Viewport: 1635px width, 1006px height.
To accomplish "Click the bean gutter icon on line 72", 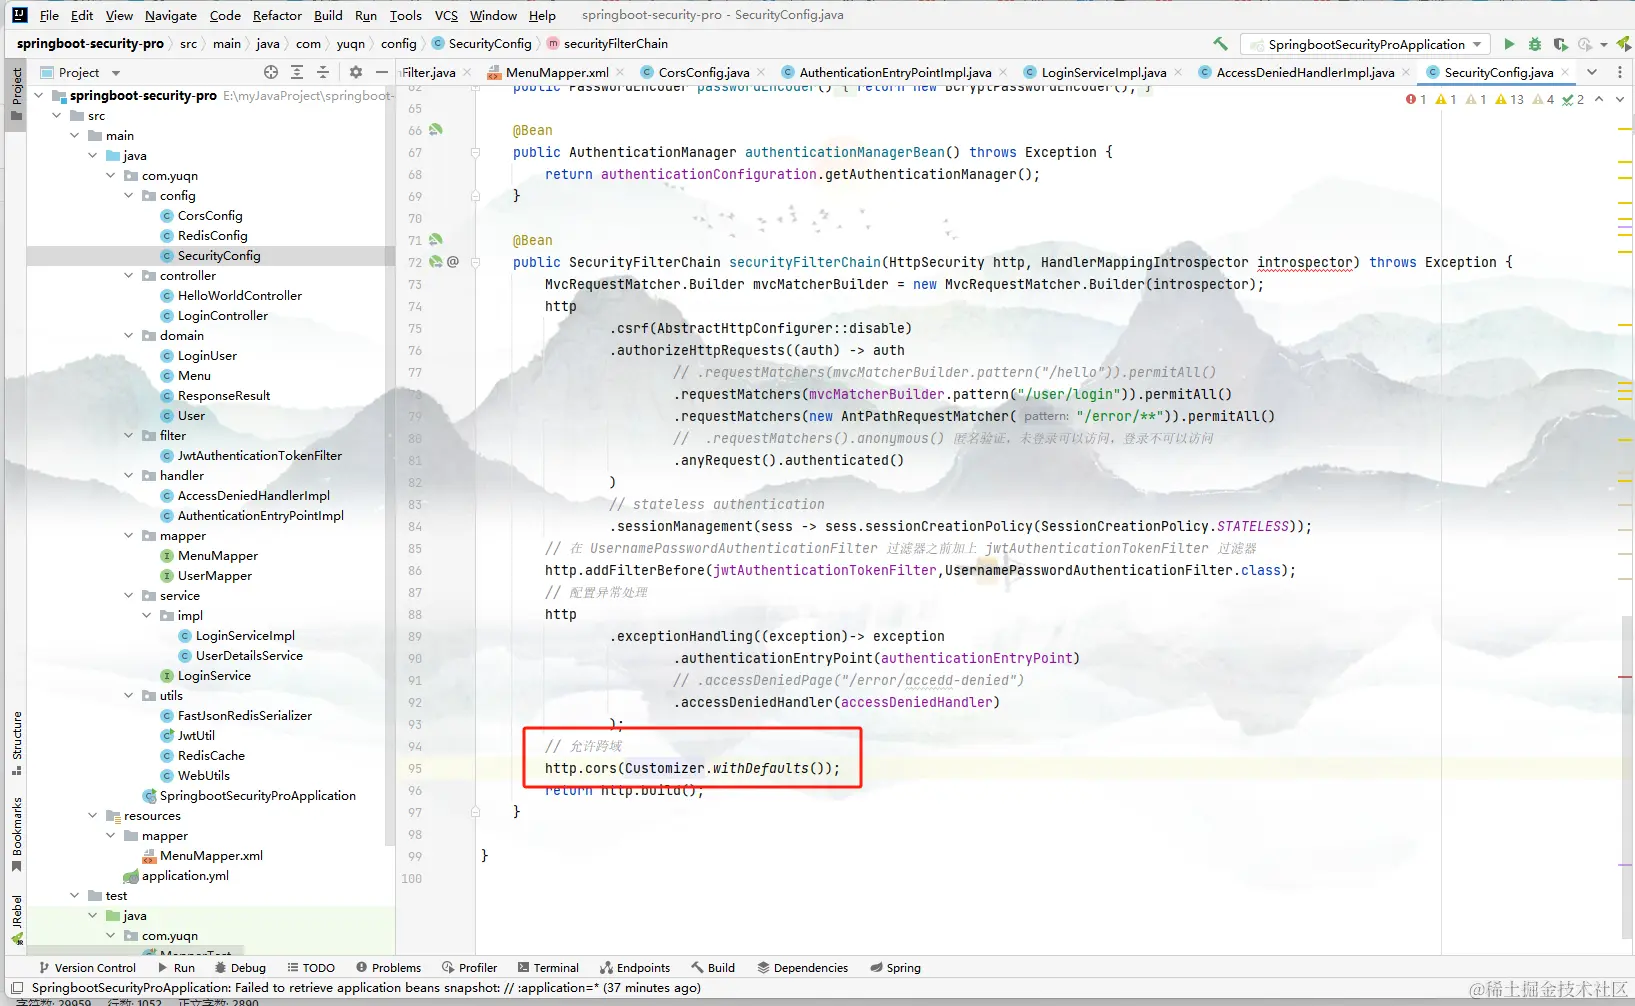I will pyautogui.click(x=436, y=262).
